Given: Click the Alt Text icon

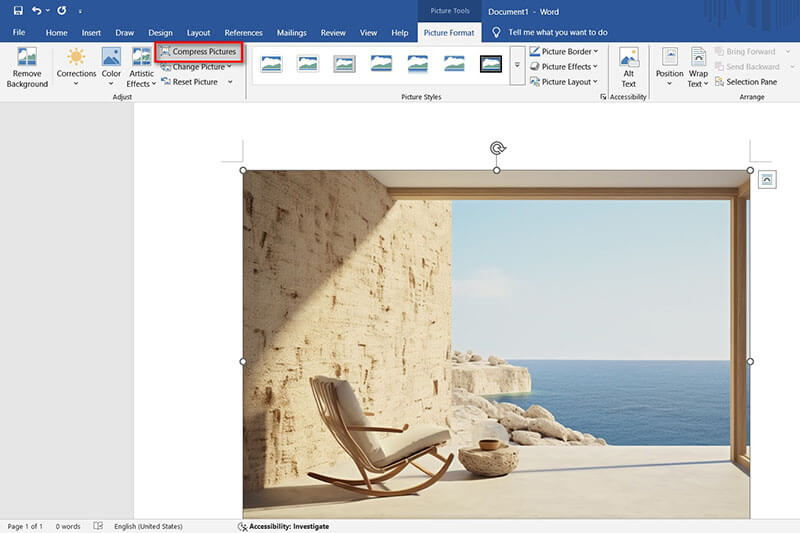Looking at the screenshot, I should point(629,58).
